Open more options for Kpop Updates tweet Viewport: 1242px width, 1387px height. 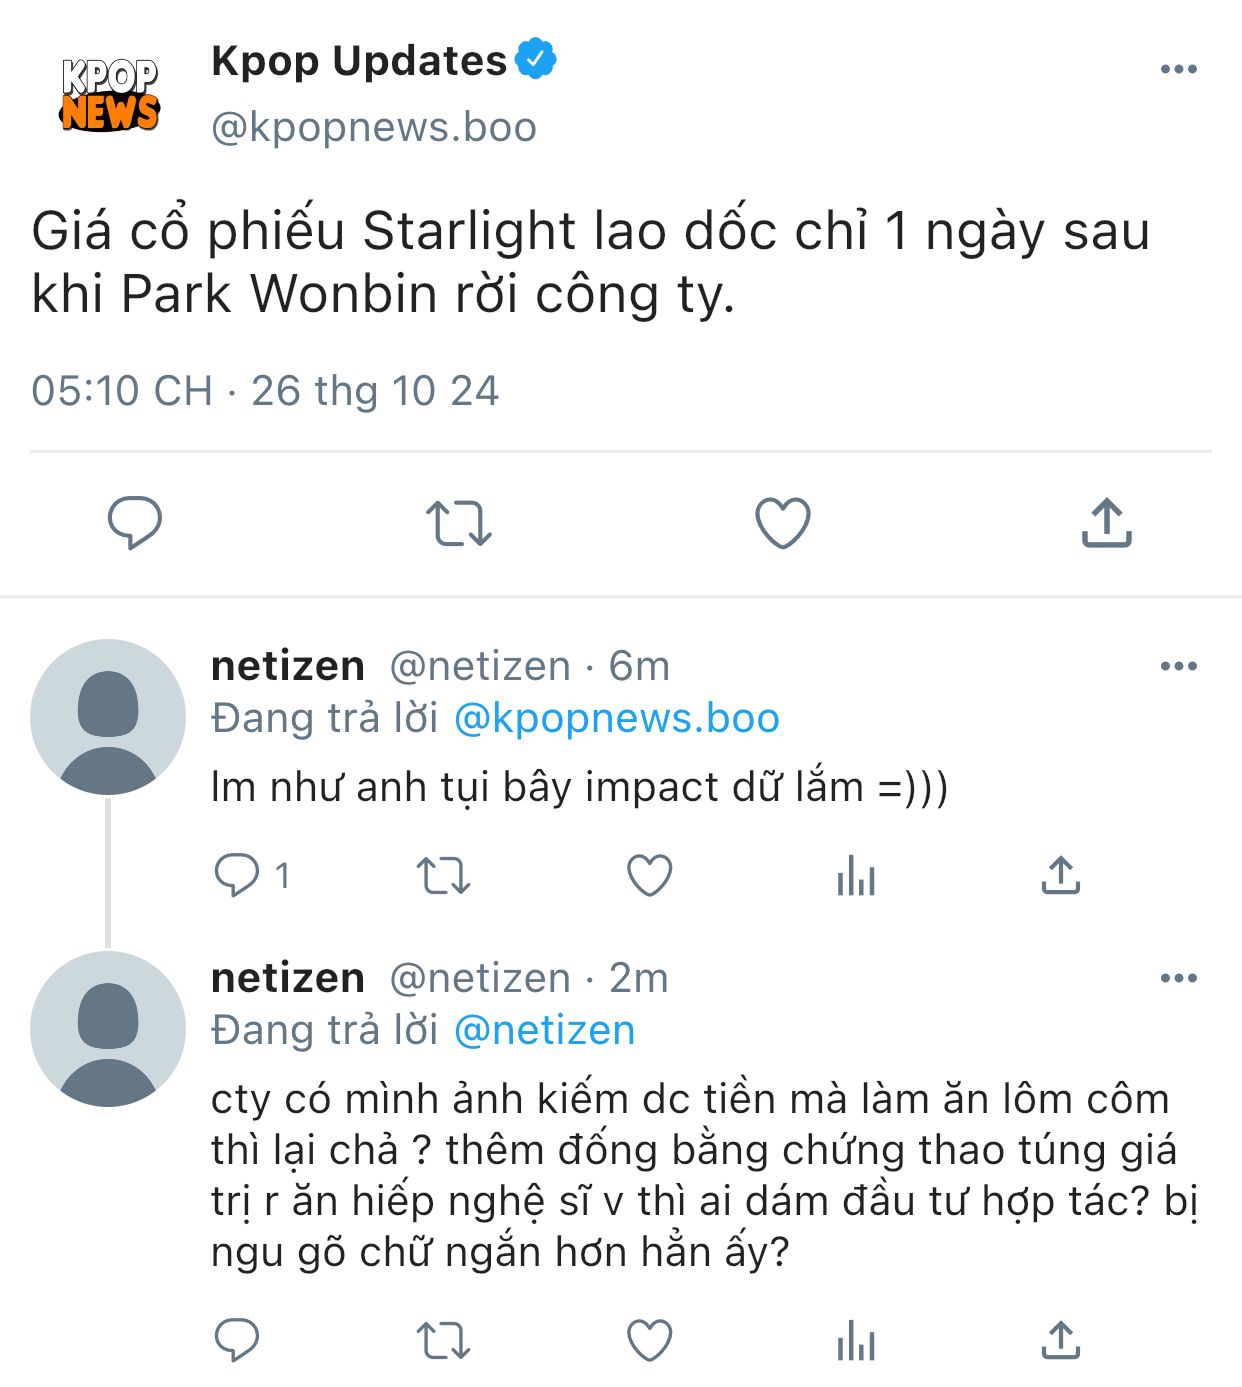coord(1178,69)
